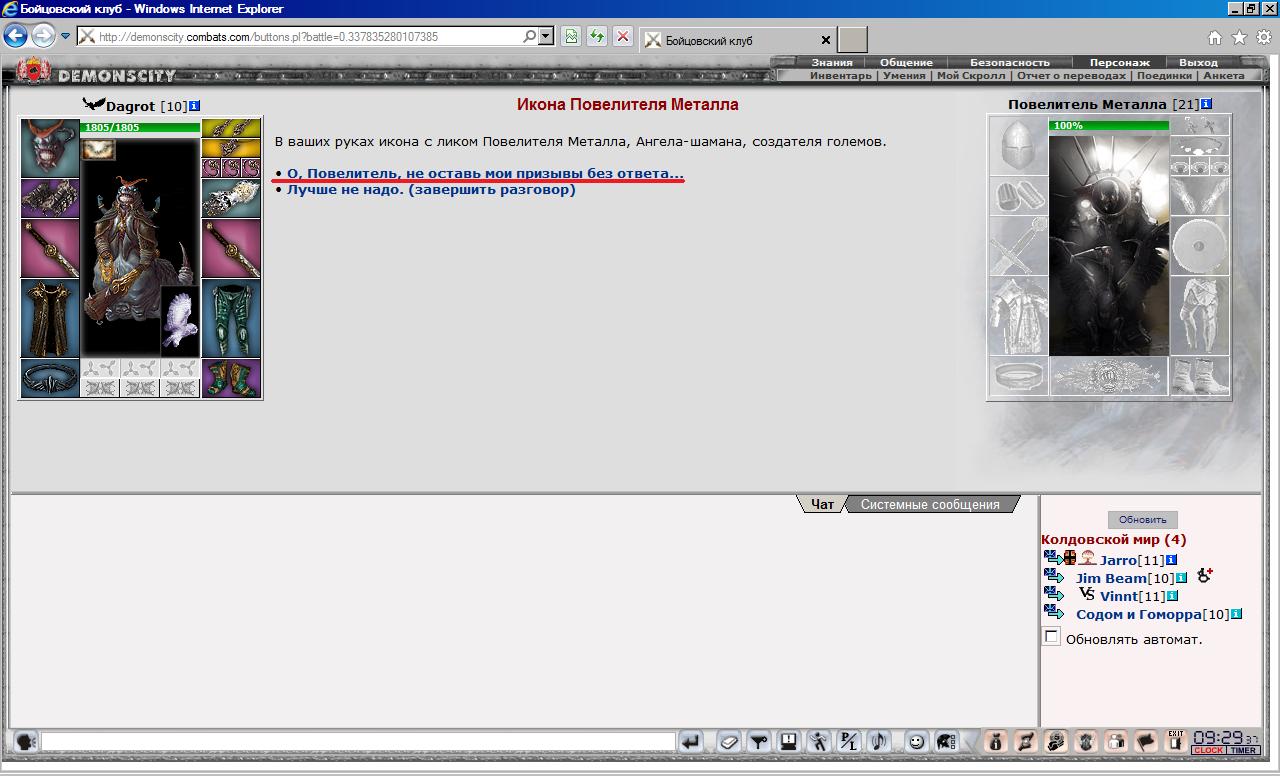Enable the Обновлять автомат. checkbox
Viewport: 1280px width, 777px height.
point(1051,637)
